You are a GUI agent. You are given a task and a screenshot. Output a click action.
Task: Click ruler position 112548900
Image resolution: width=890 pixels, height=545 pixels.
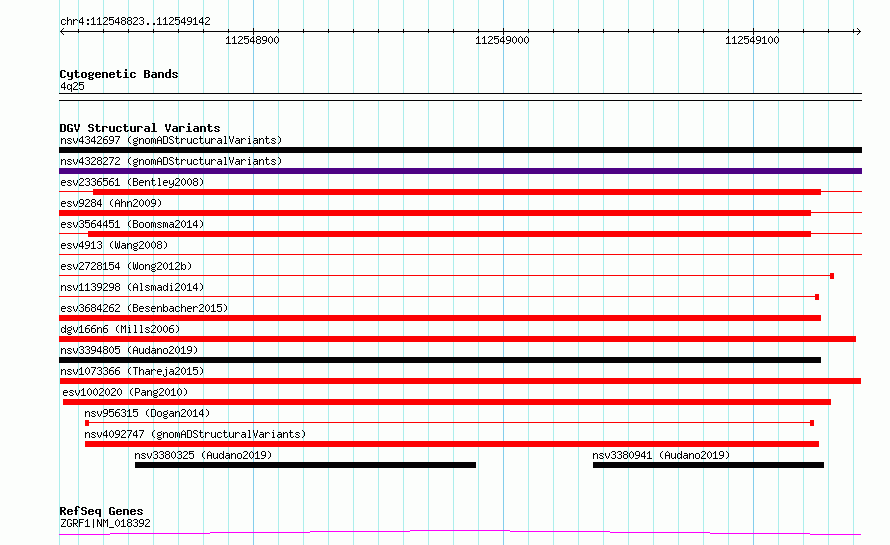[x=253, y=40]
